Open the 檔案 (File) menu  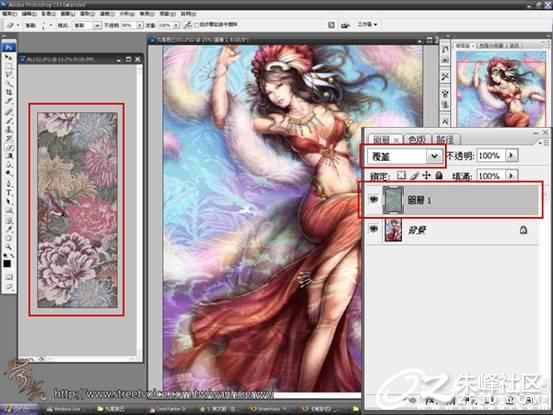tap(10, 14)
